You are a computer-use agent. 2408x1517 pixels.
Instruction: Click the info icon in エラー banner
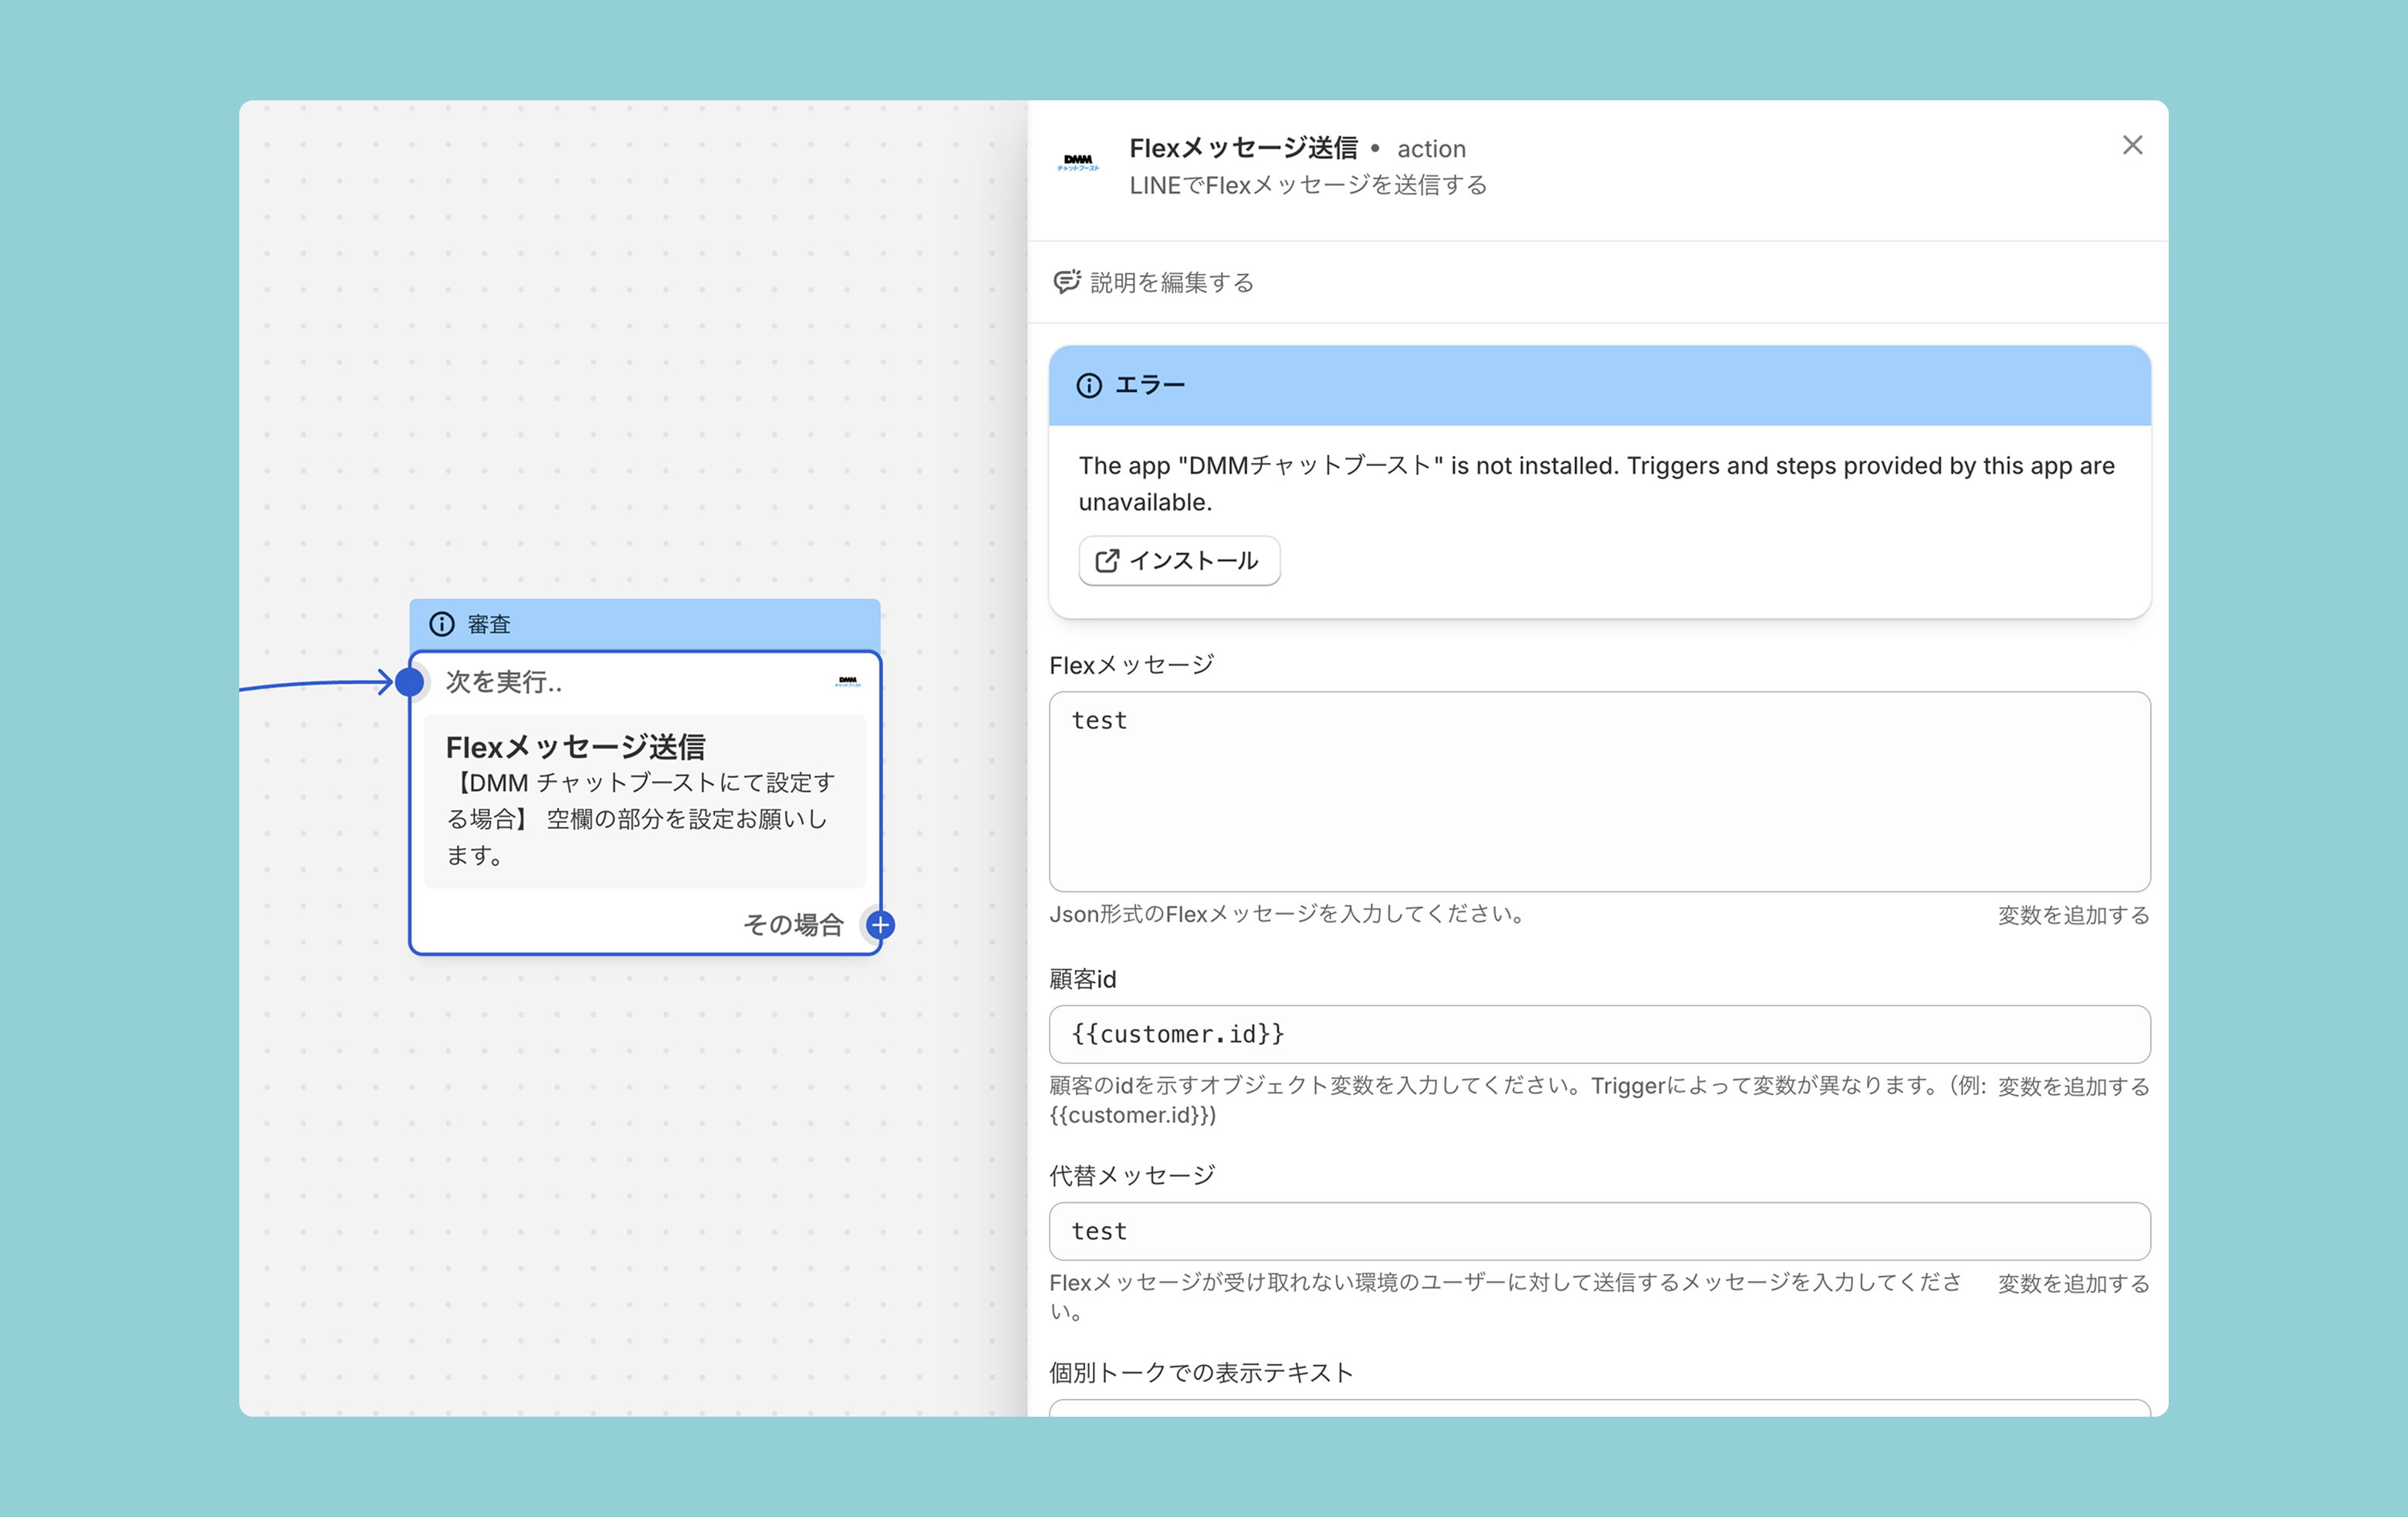[1088, 386]
